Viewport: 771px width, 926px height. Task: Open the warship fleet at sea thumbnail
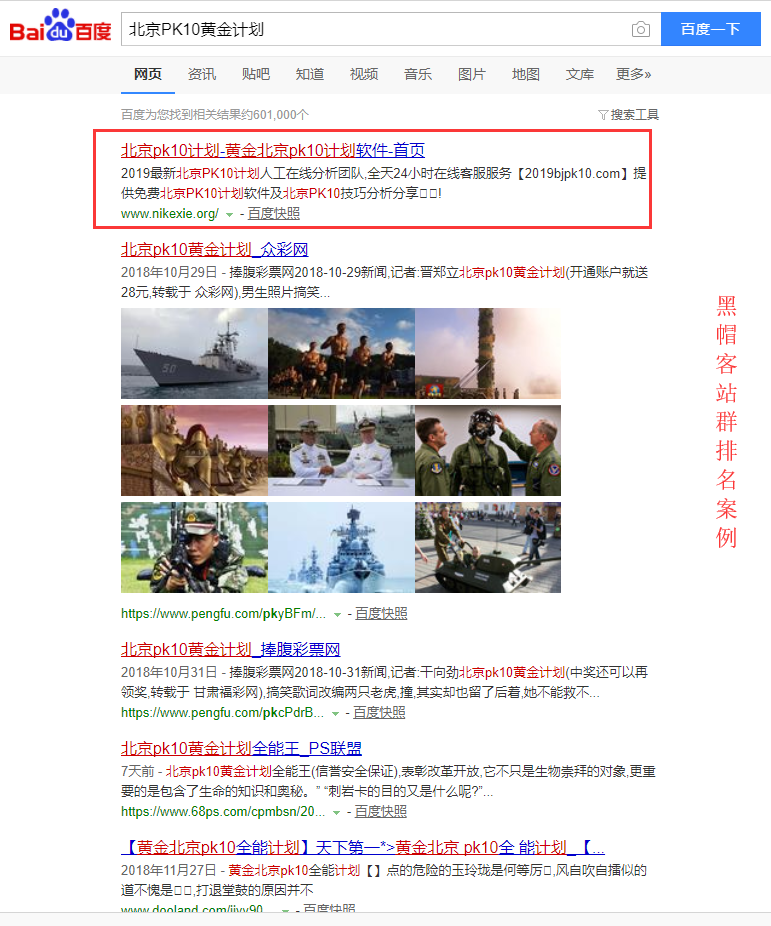pyautogui.click(x=341, y=547)
